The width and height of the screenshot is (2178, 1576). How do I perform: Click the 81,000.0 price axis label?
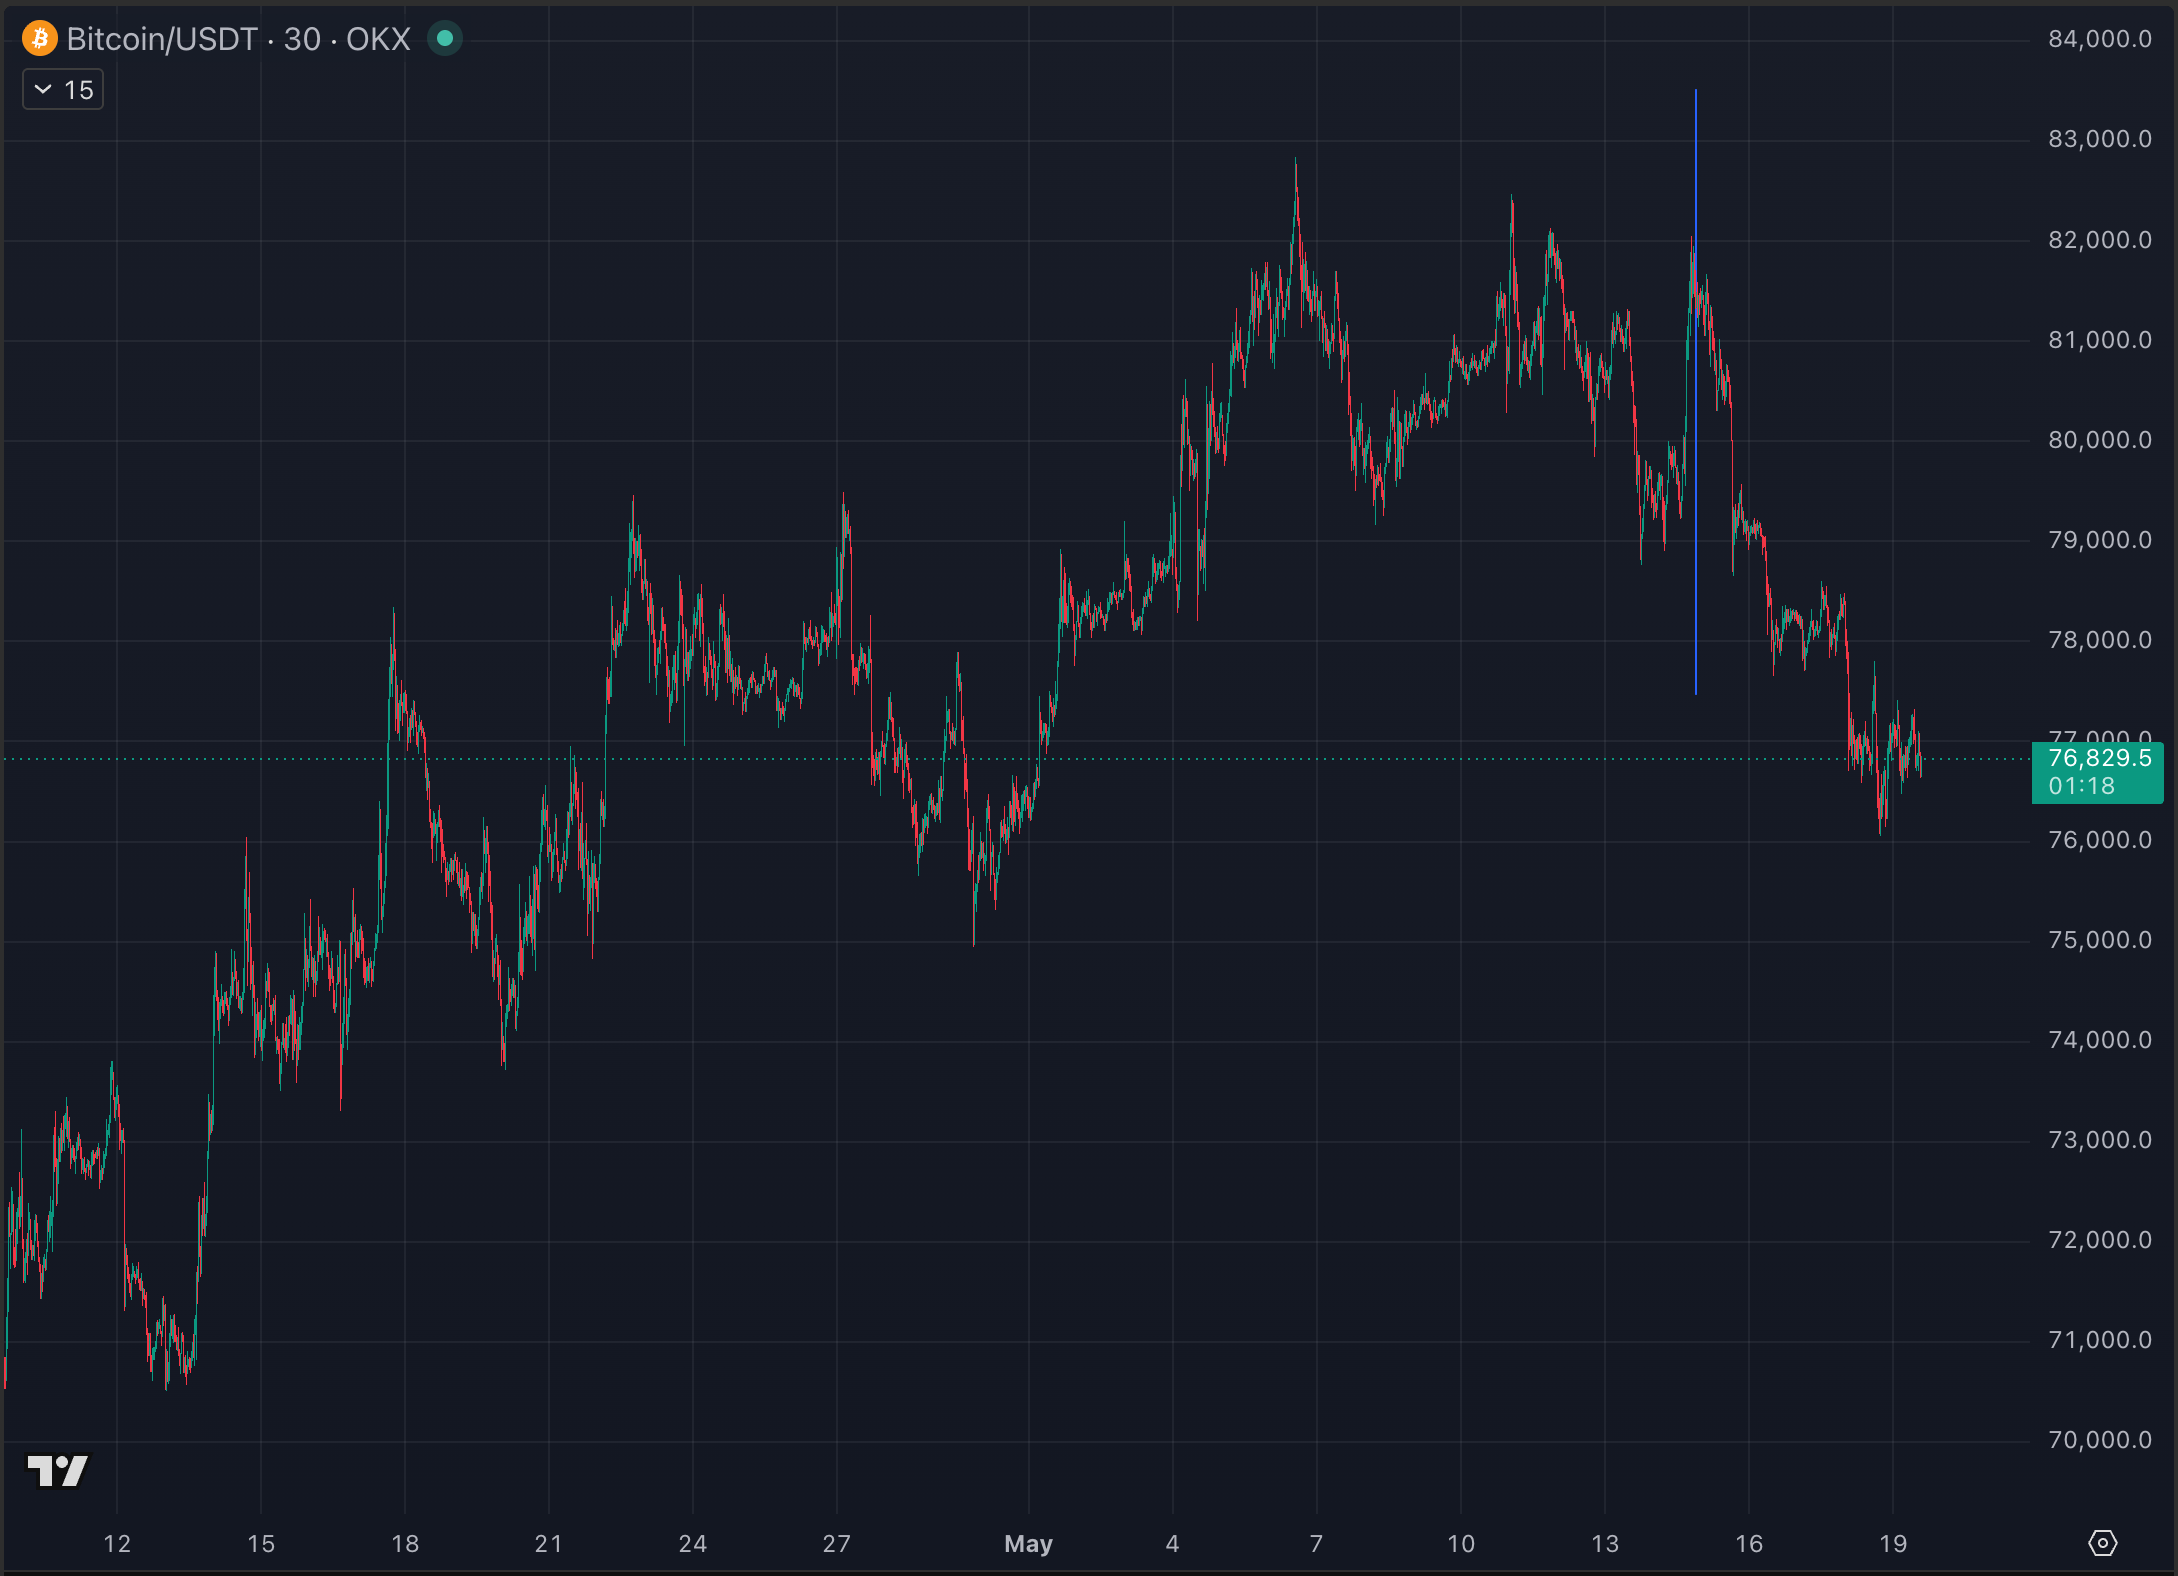point(2100,340)
